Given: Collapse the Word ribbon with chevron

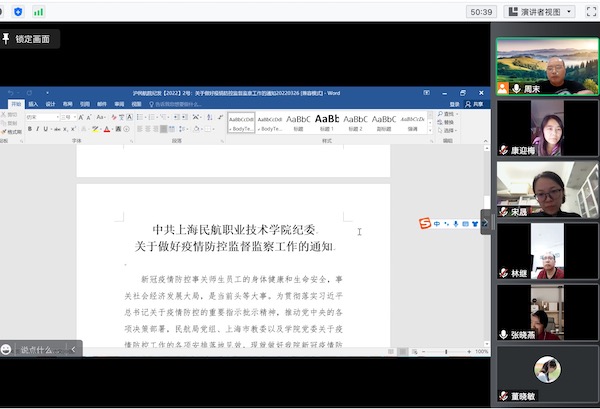Looking at the screenshot, I should (x=486, y=141).
